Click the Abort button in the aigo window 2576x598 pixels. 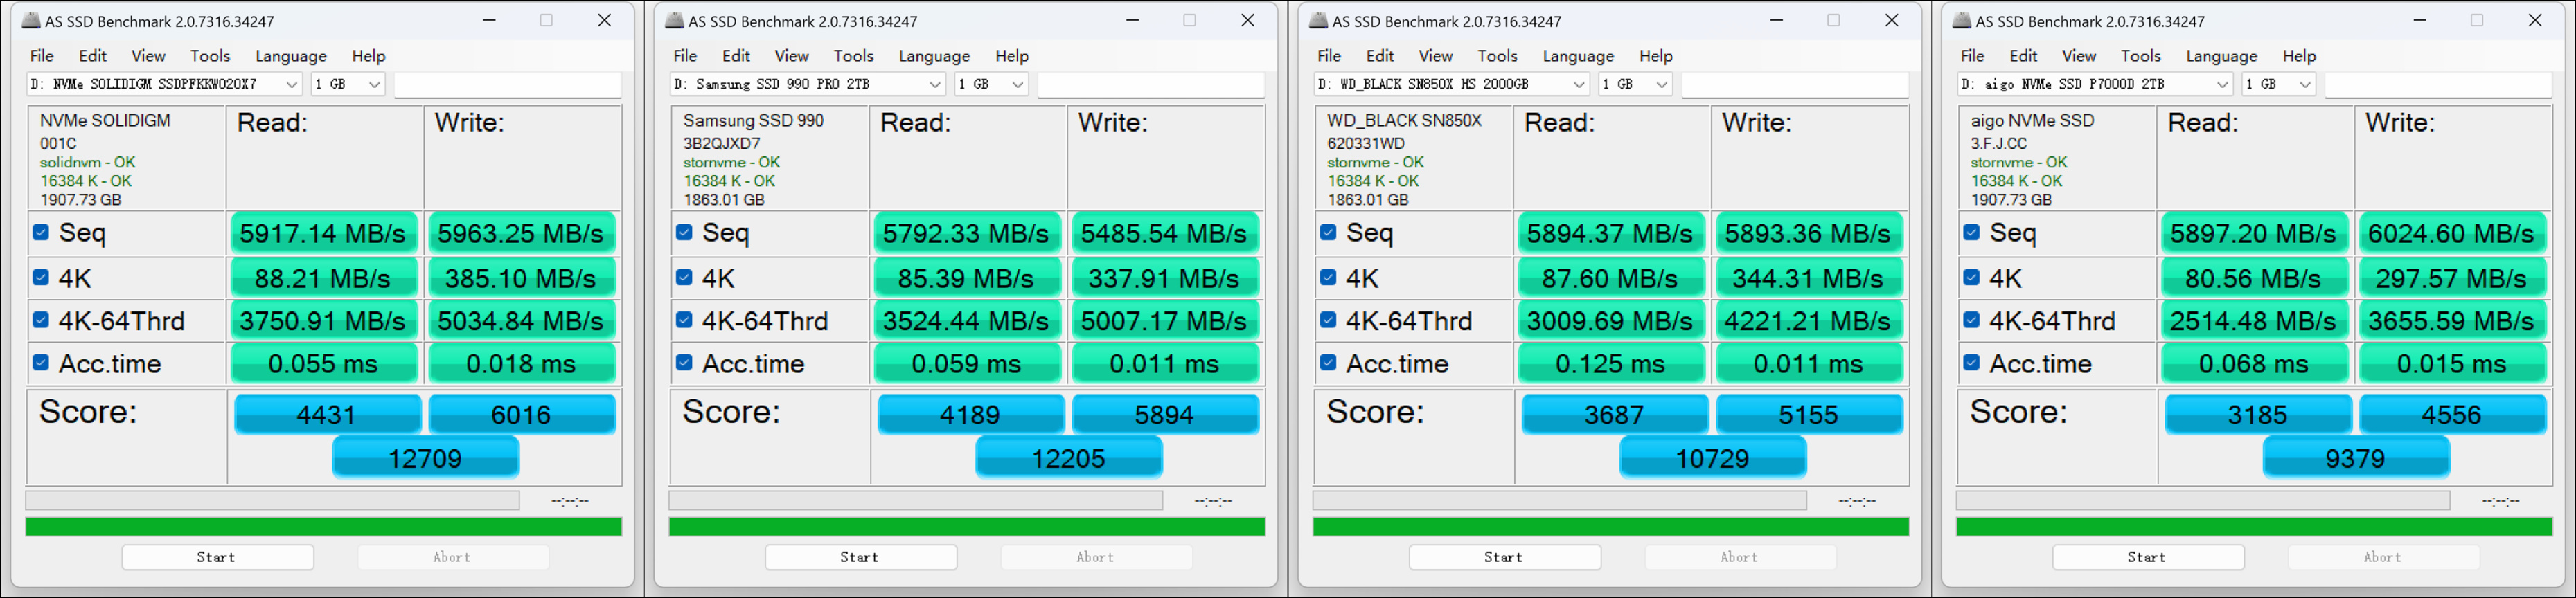[x=2383, y=557]
